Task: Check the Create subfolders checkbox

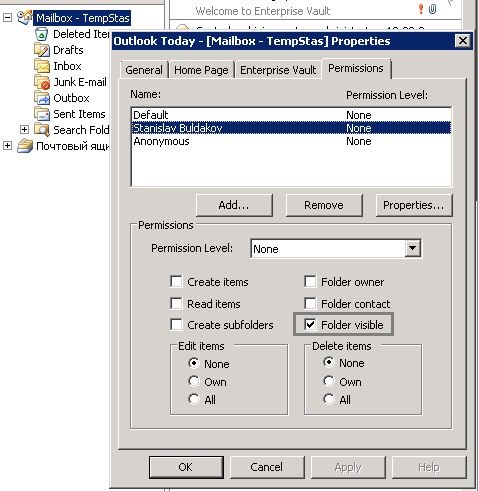Action: [176, 325]
